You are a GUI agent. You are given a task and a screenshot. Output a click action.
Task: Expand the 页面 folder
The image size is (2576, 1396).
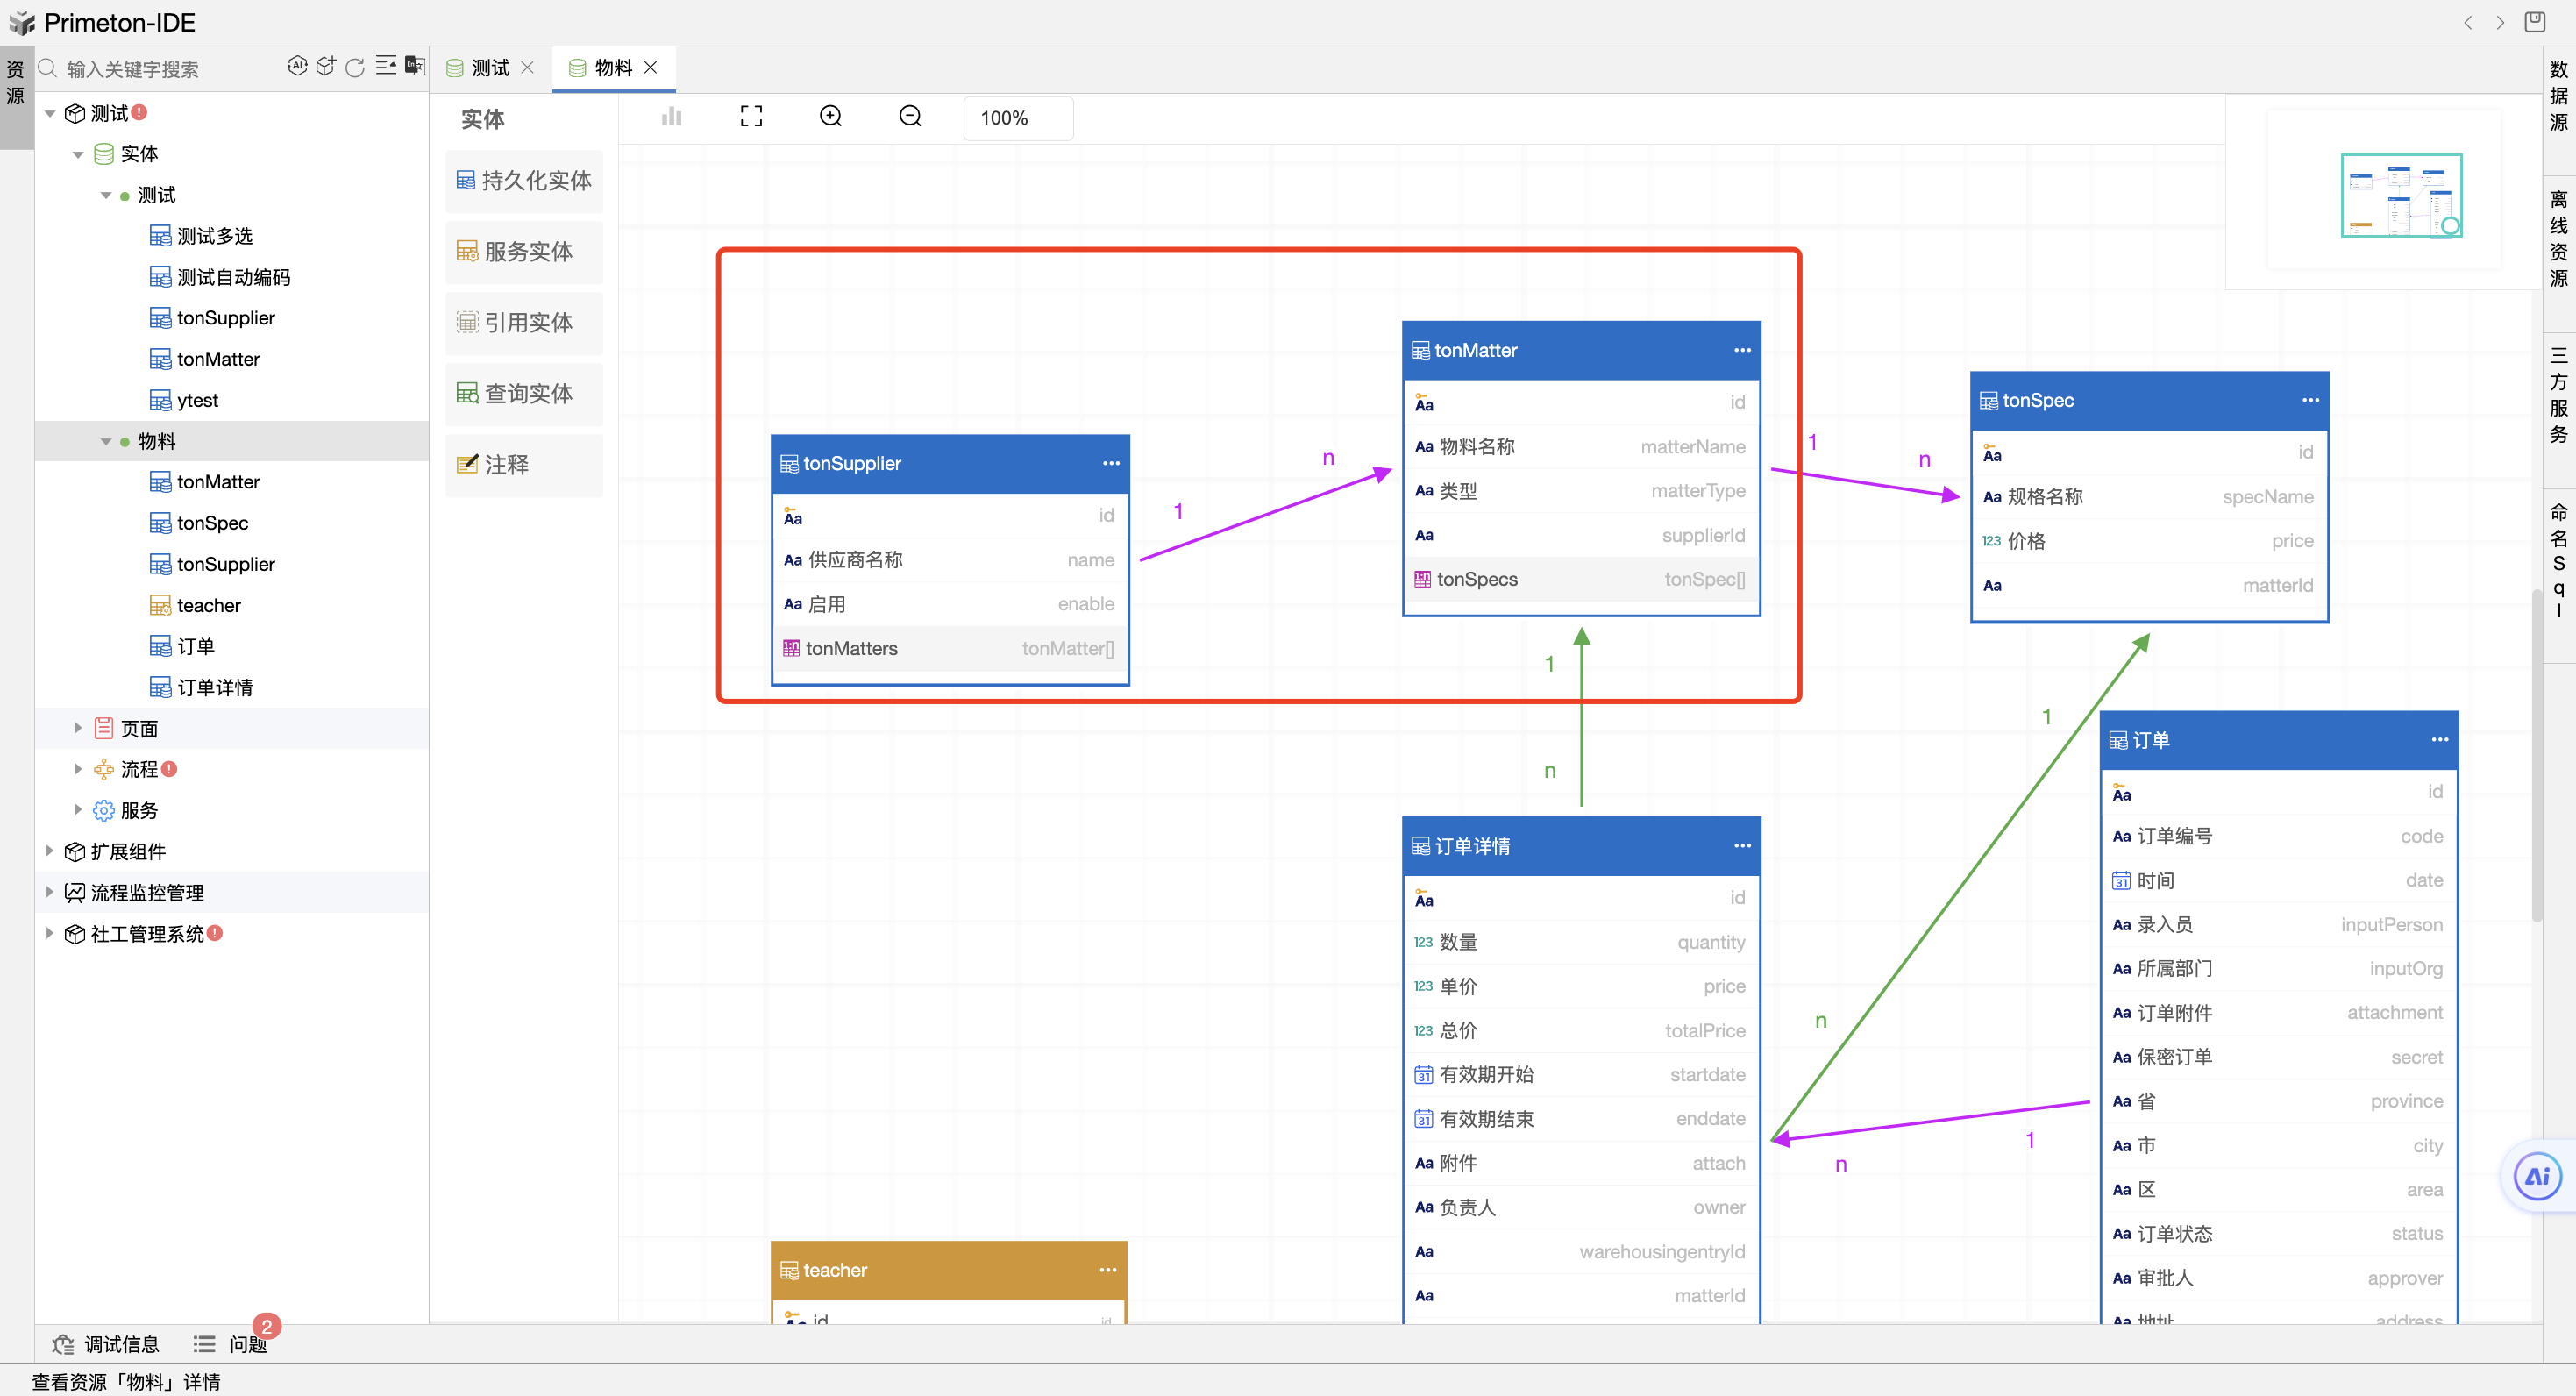(78, 728)
